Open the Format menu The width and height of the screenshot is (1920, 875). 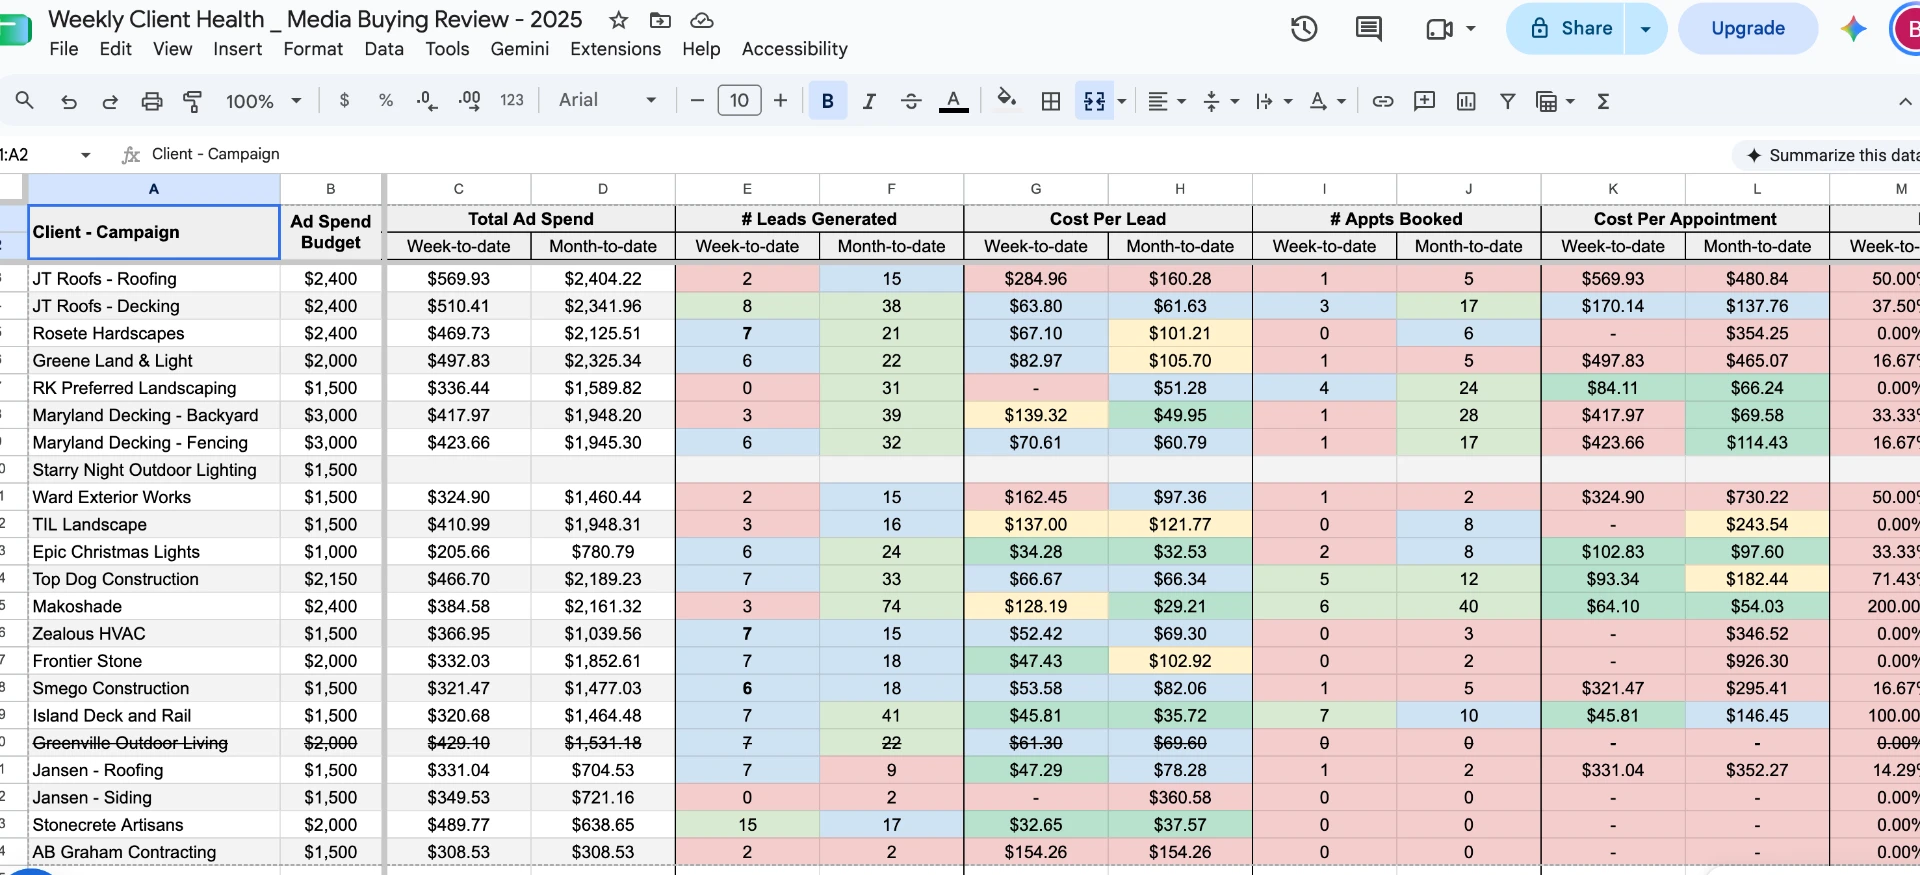(x=313, y=49)
